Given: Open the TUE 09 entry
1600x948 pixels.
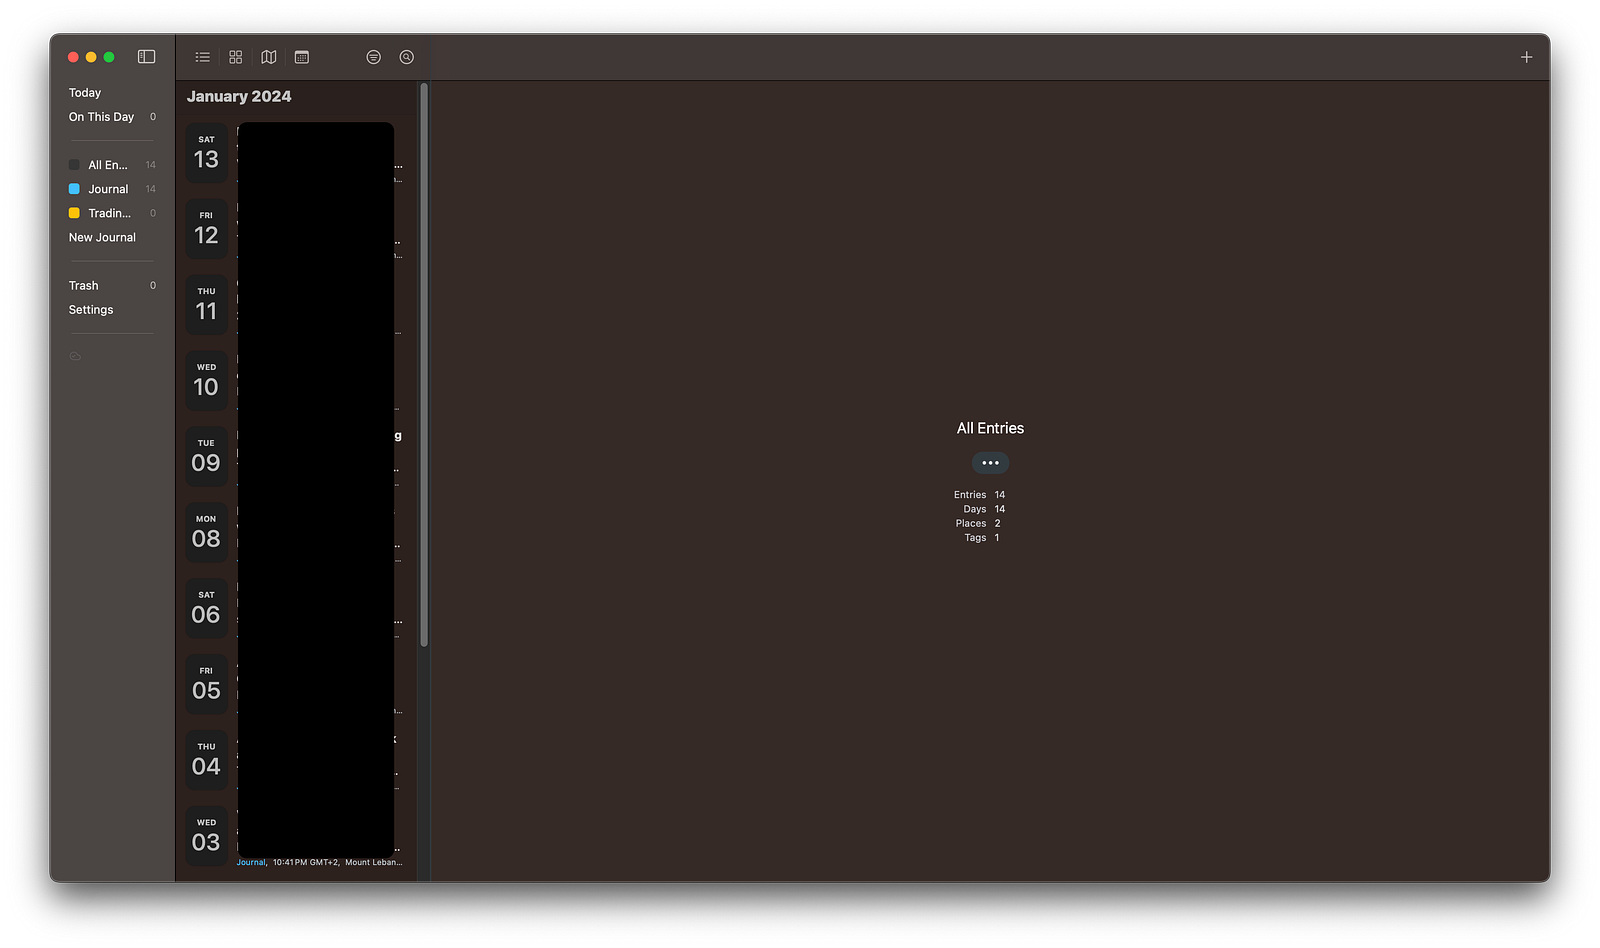Looking at the screenshot, I should click(294, 457).
